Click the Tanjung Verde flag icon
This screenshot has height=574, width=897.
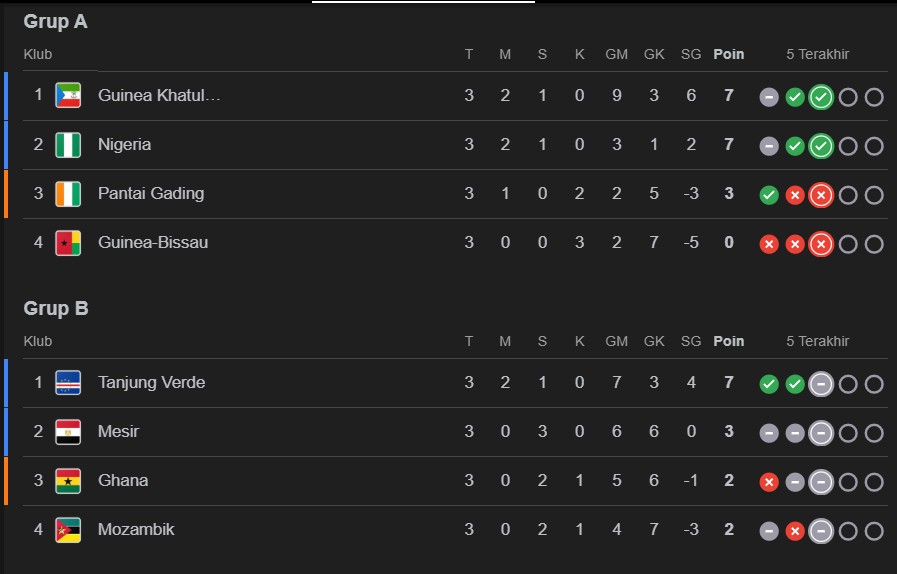[x=68, y=383]
